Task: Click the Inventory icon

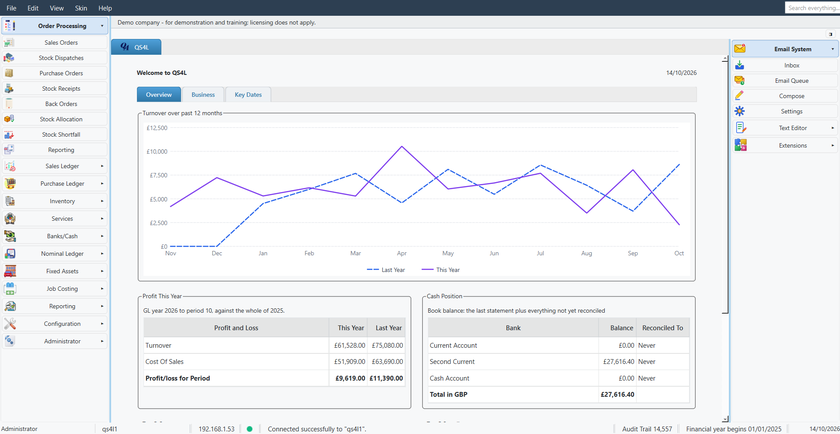Action: click(x=10, y=201)
